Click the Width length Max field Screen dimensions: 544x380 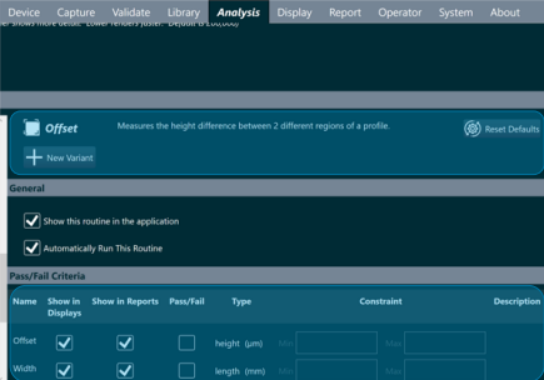pos(445,370)
